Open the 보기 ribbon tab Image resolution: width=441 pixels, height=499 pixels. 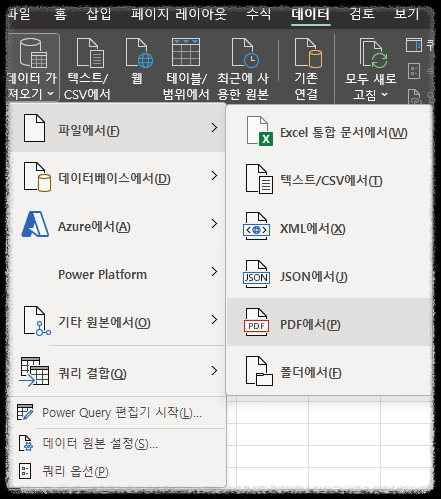406,14
